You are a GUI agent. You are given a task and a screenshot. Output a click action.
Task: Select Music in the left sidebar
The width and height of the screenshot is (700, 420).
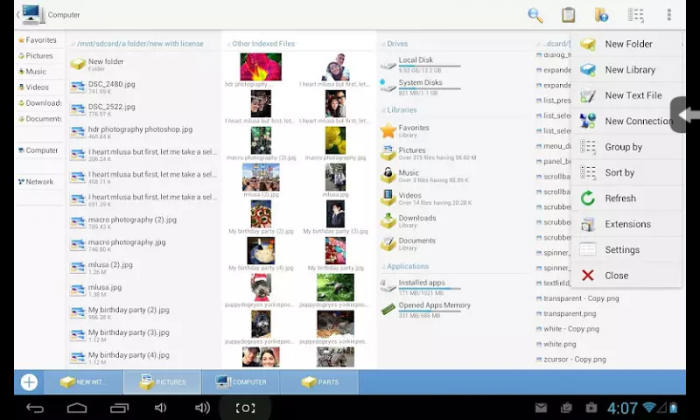coord(36,72)
